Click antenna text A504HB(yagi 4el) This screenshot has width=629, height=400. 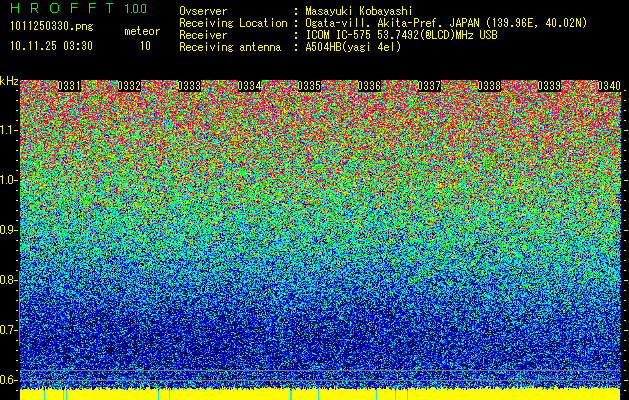point(353,47)
